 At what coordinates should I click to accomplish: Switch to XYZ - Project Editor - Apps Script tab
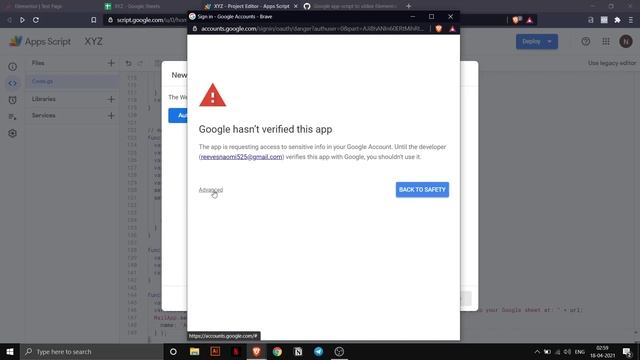point(251,6)
